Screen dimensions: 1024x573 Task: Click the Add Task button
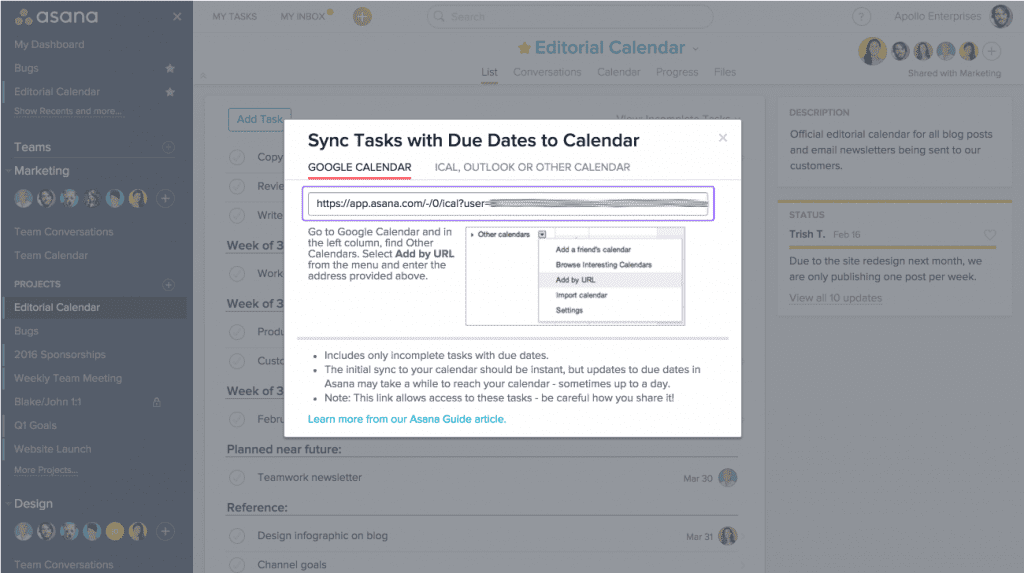point(259,119)
